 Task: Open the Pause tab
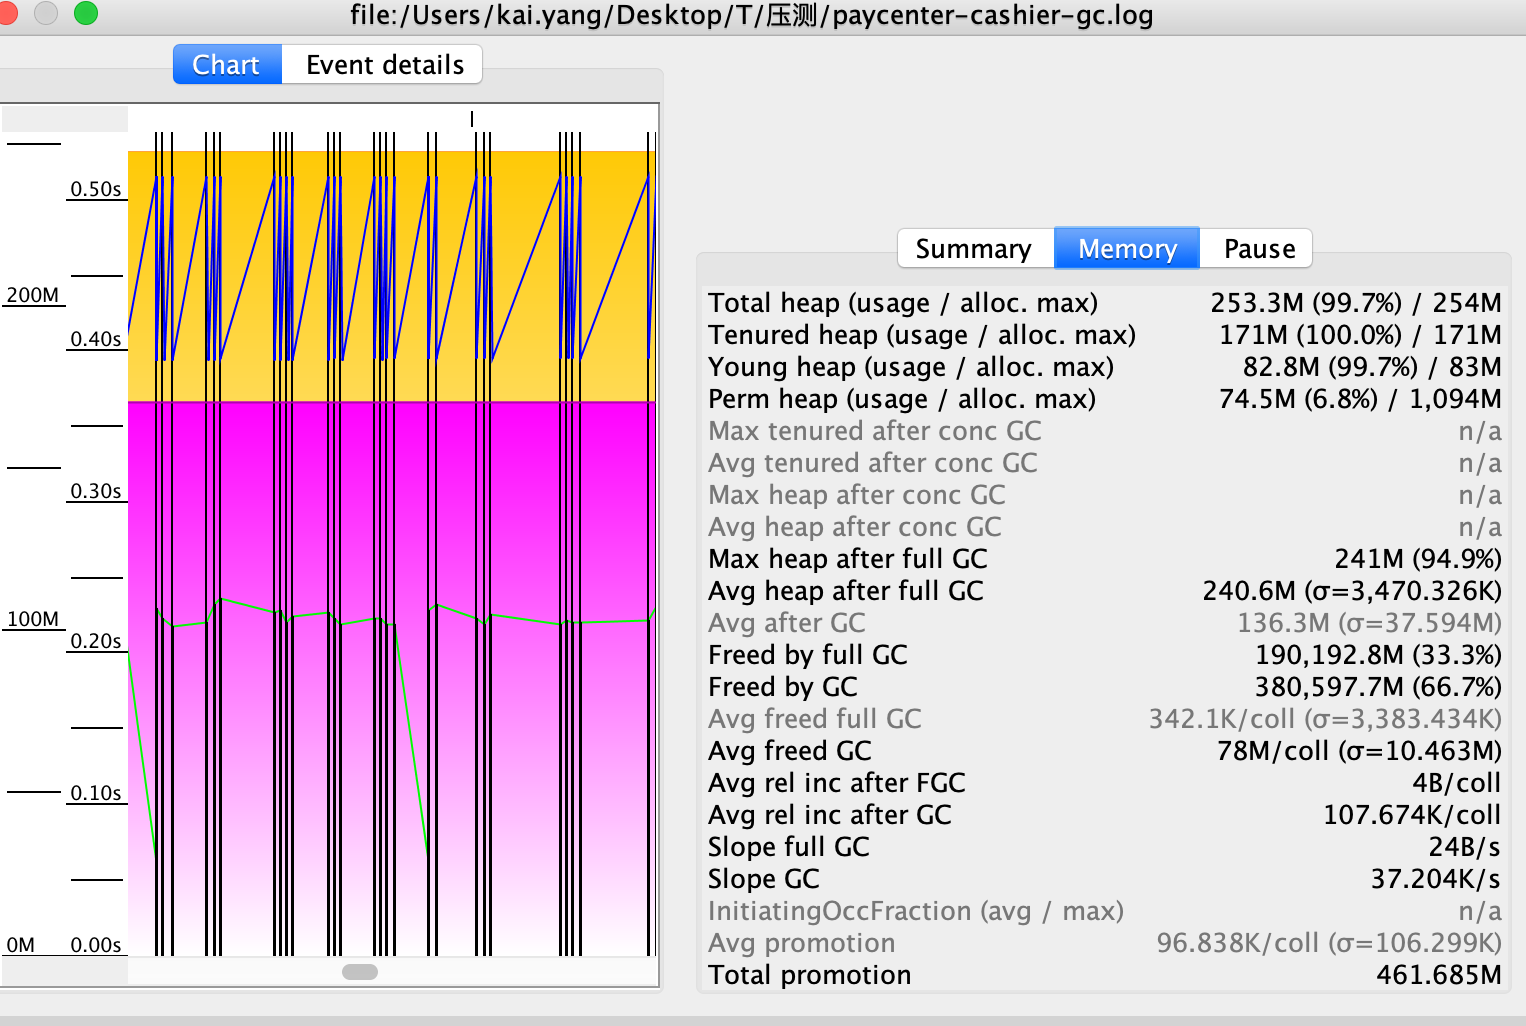point(1259,249)
